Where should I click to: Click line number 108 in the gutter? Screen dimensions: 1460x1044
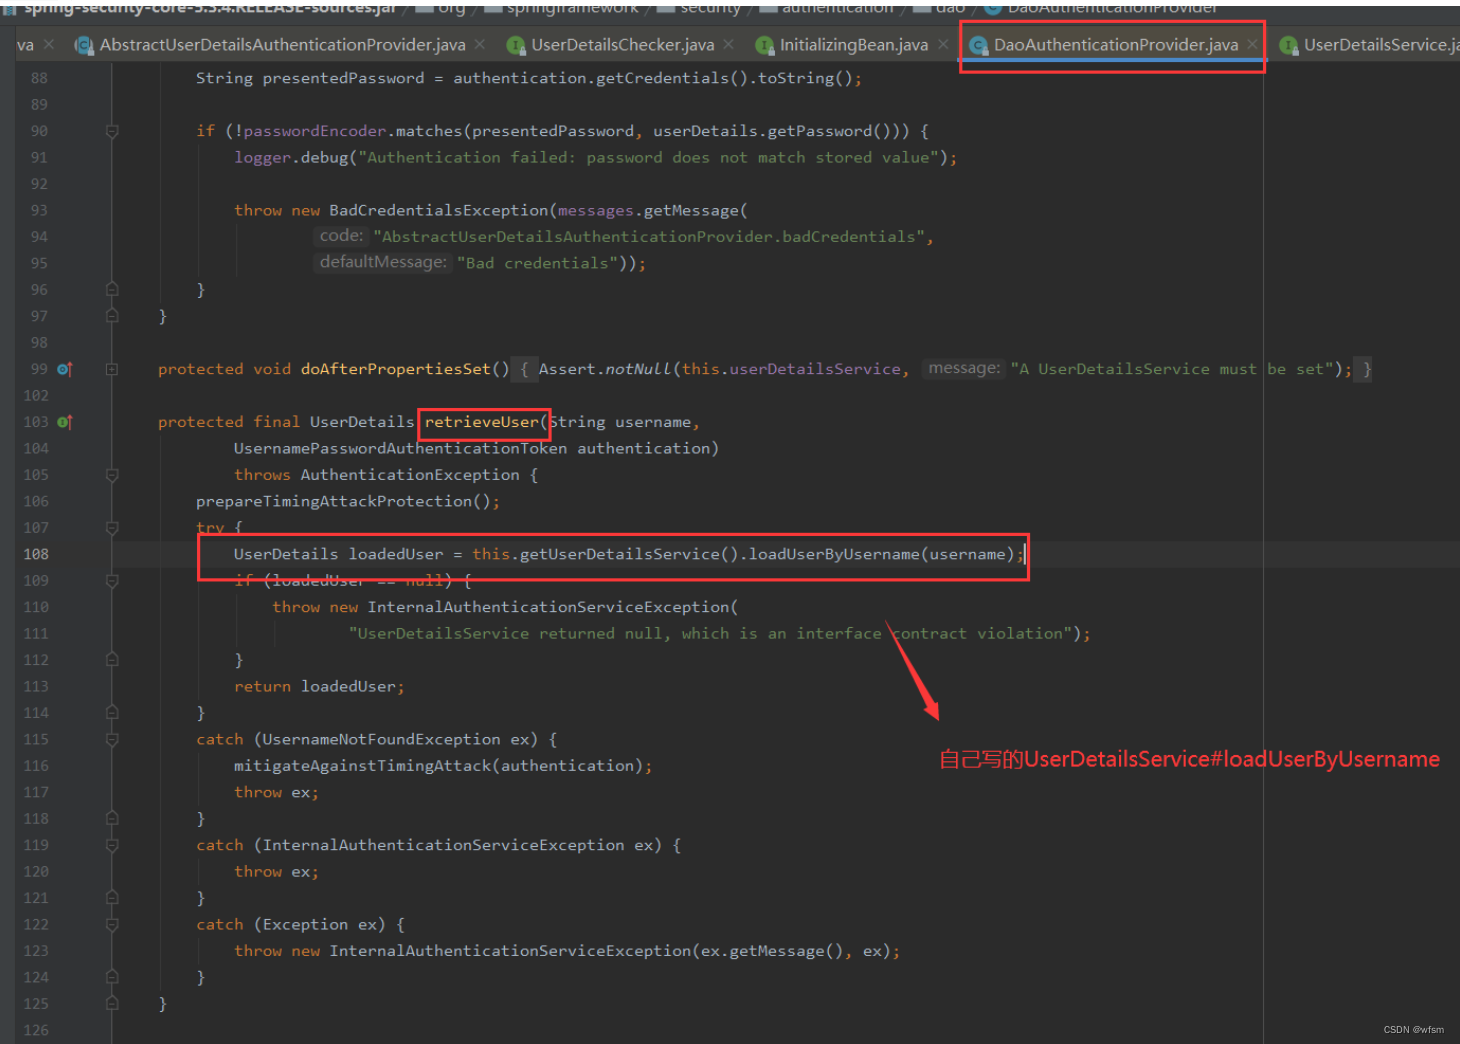coord(36,554)
